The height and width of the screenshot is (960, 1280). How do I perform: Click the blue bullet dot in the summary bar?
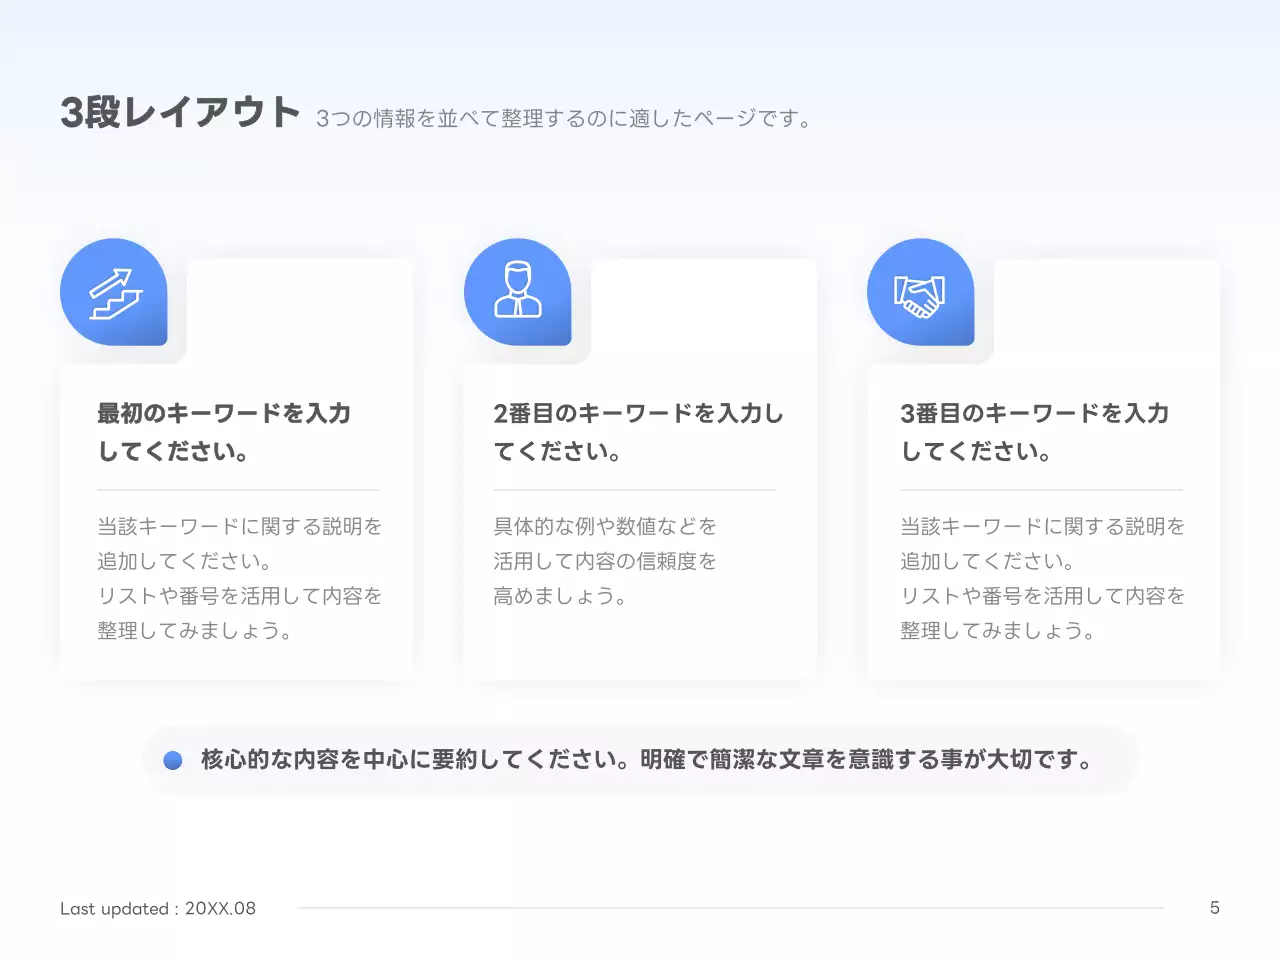[174, 760]
